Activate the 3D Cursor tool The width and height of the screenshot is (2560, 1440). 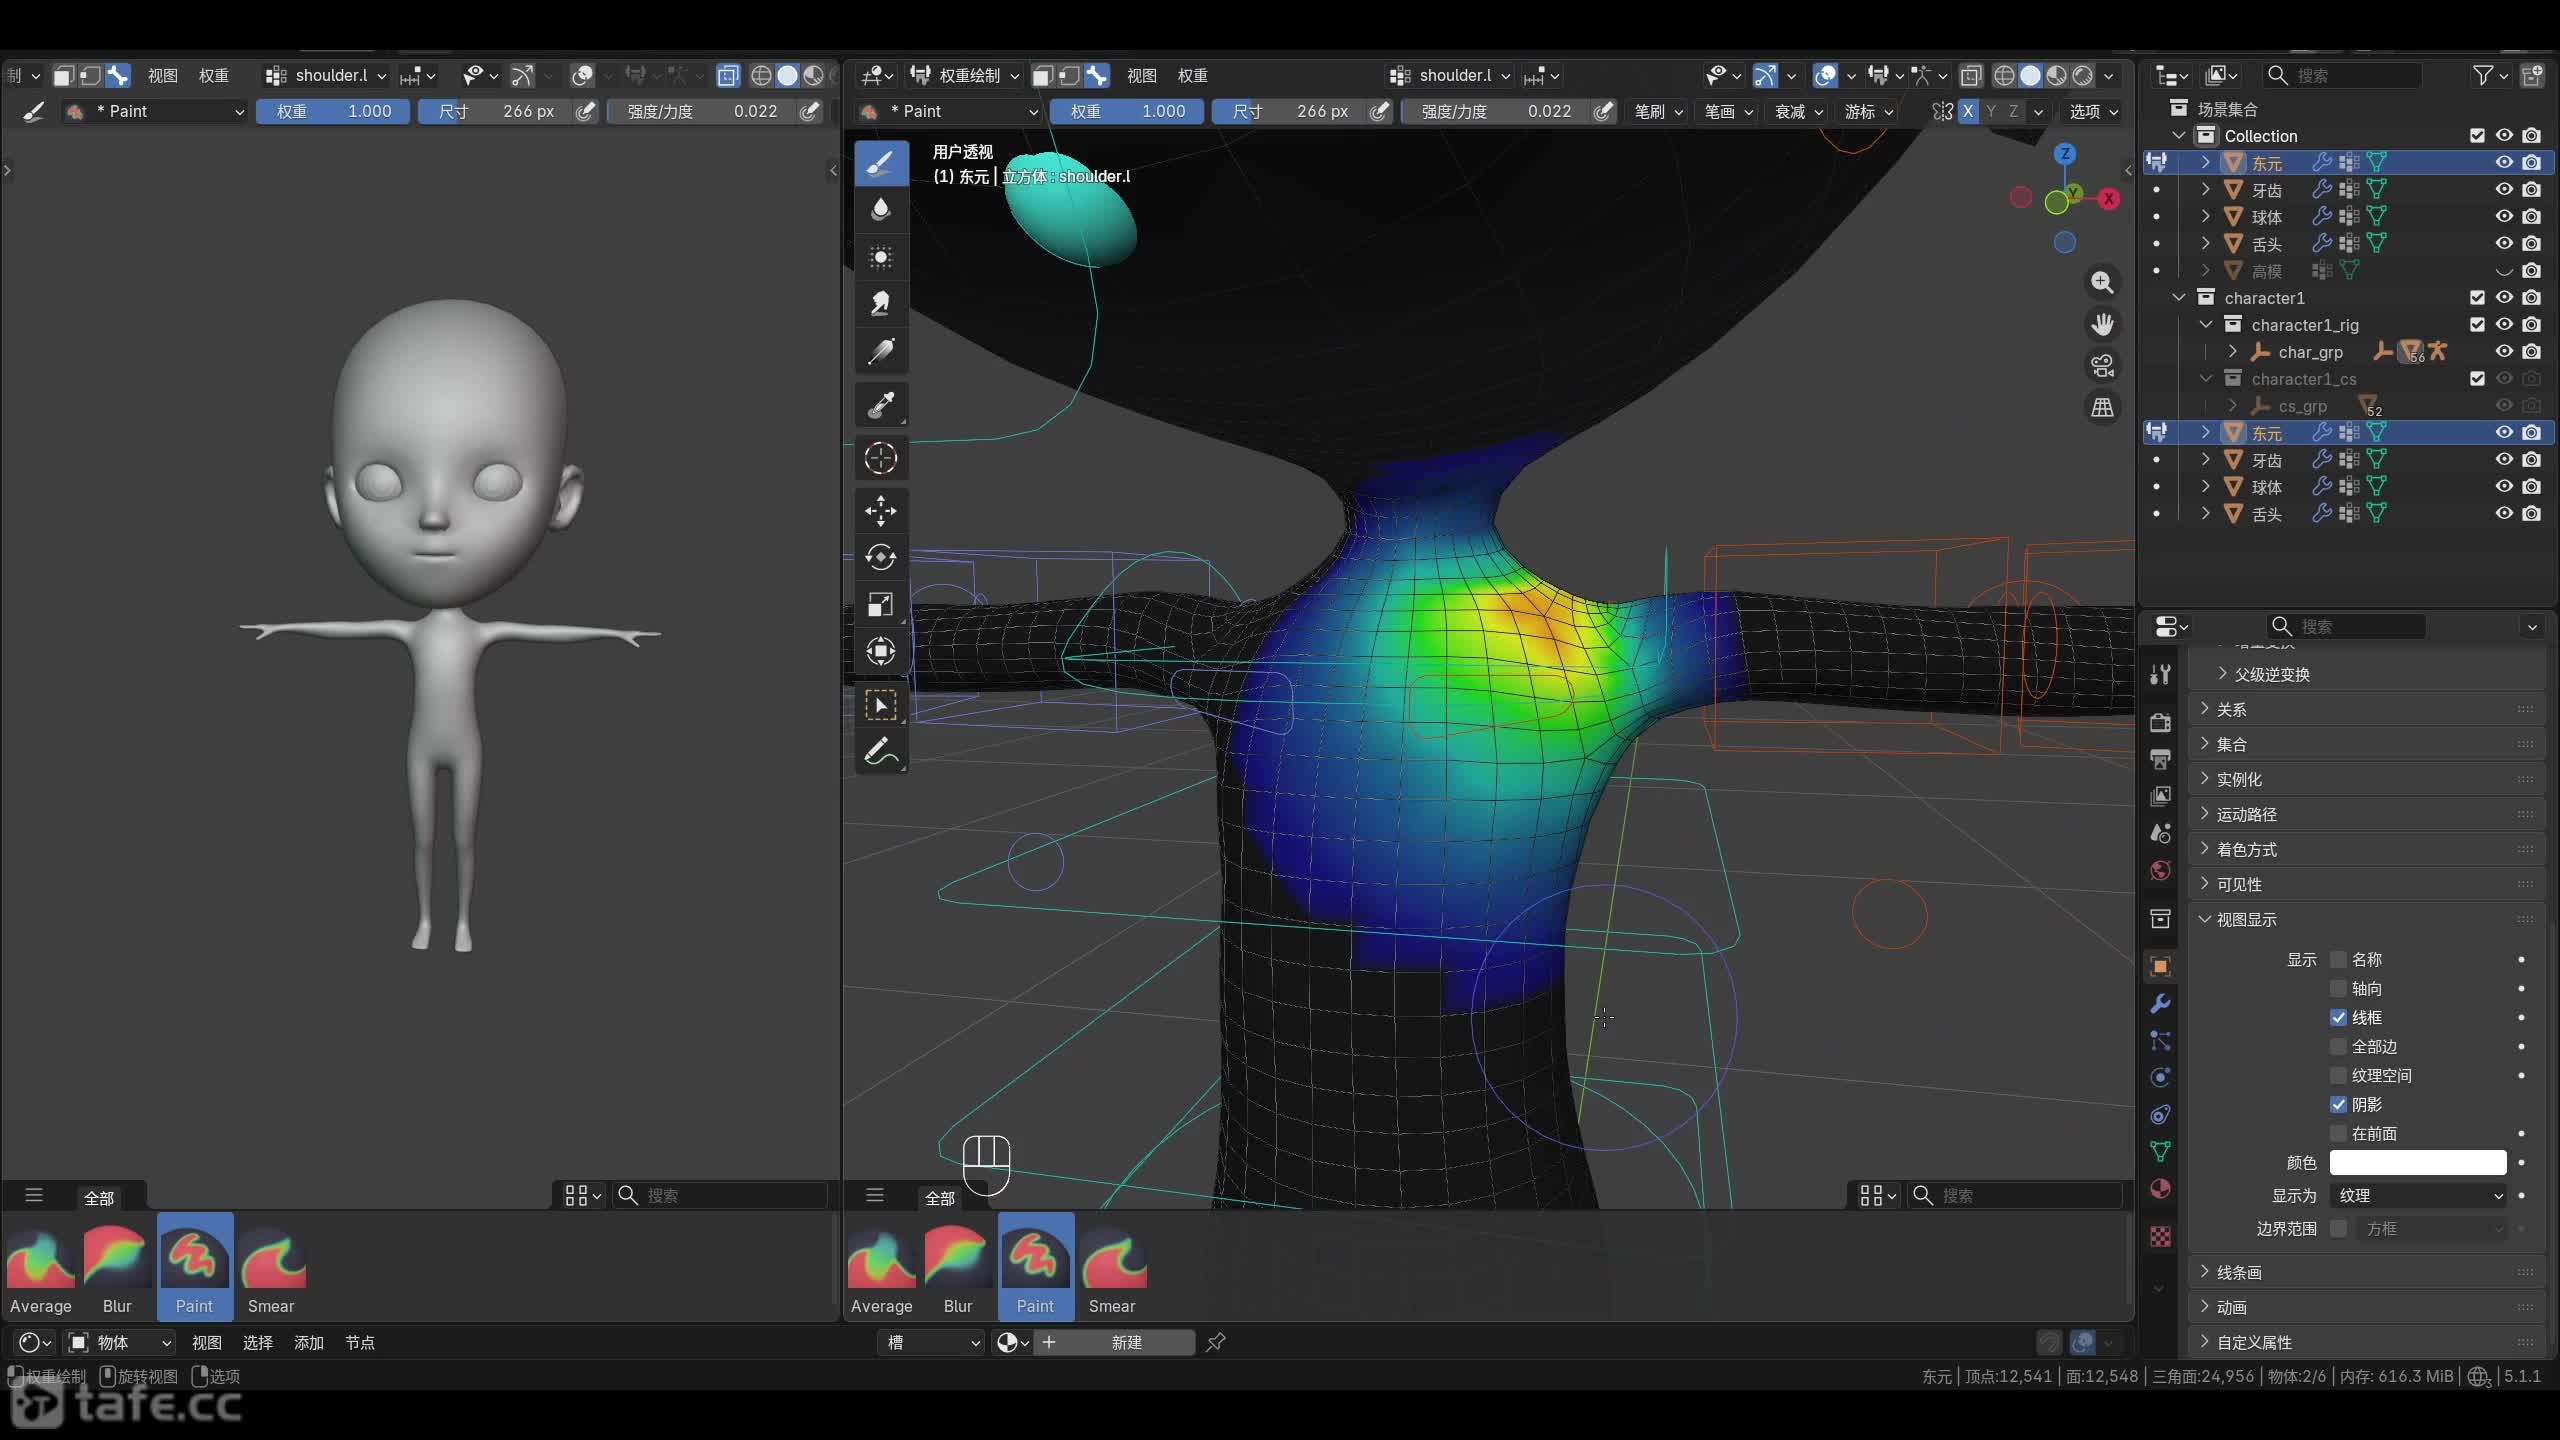pyautogui.click(x=881, y=458)
